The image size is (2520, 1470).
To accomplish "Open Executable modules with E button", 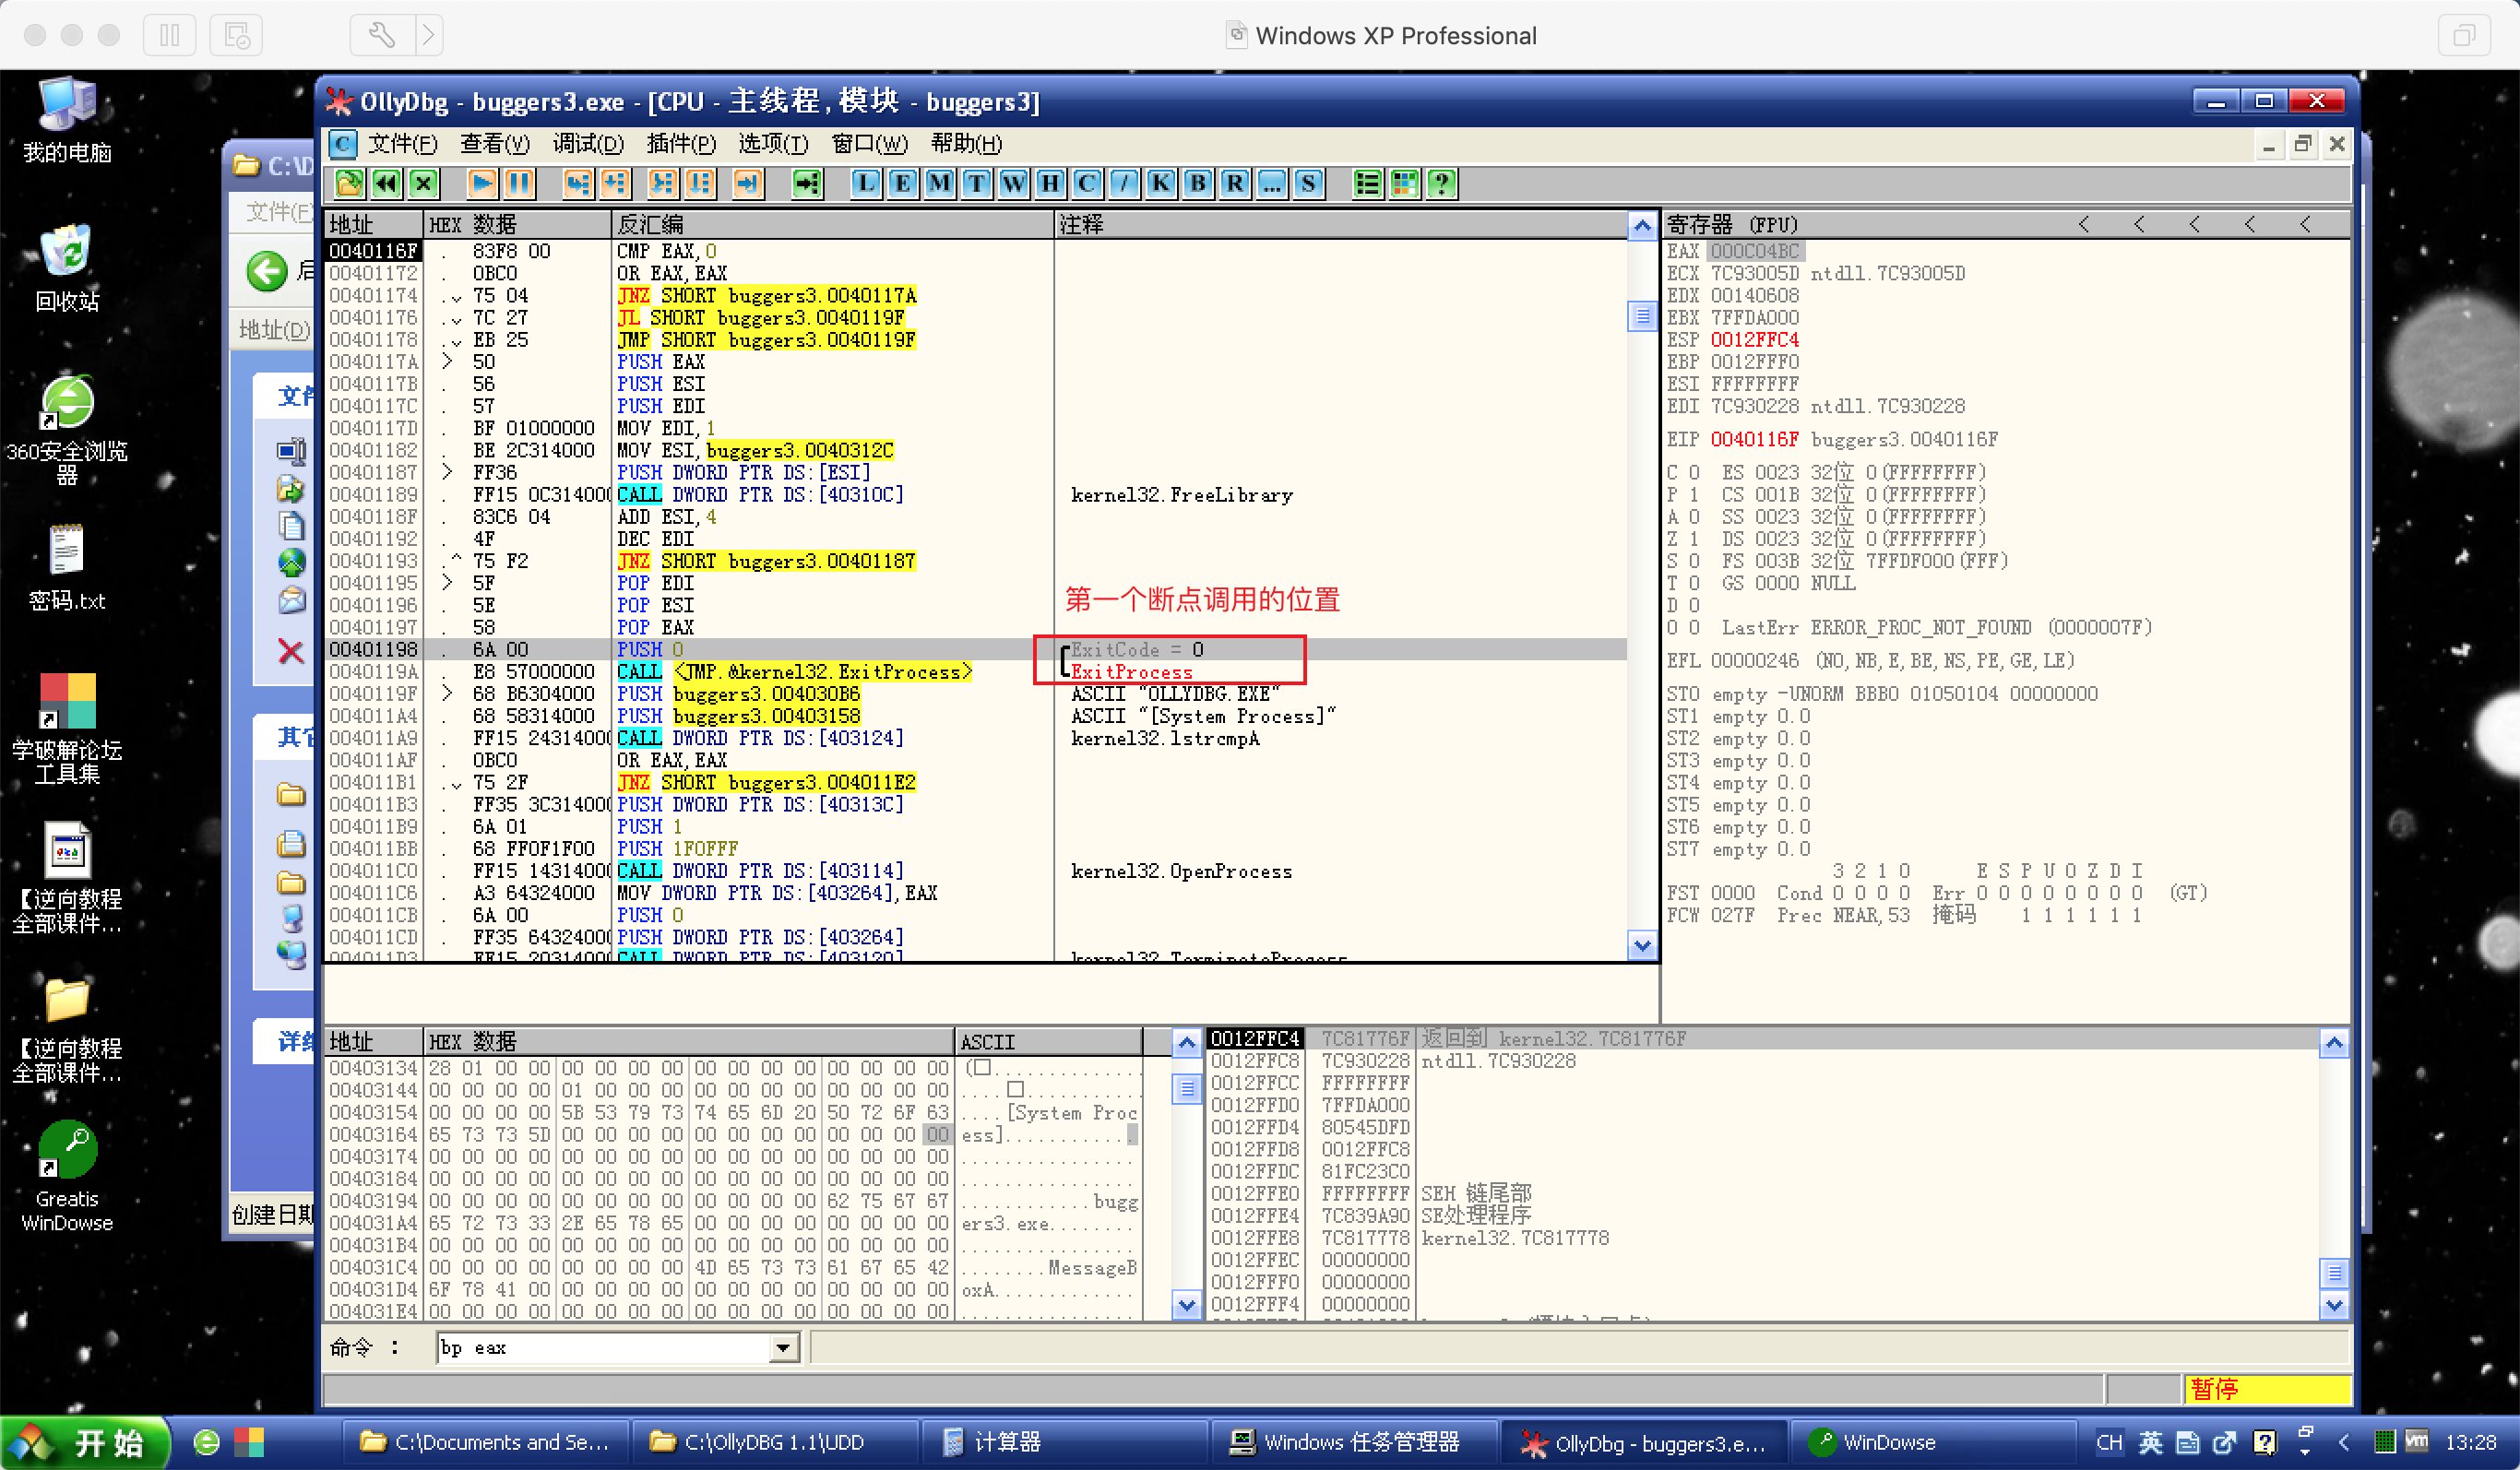I will click(902, 183).
